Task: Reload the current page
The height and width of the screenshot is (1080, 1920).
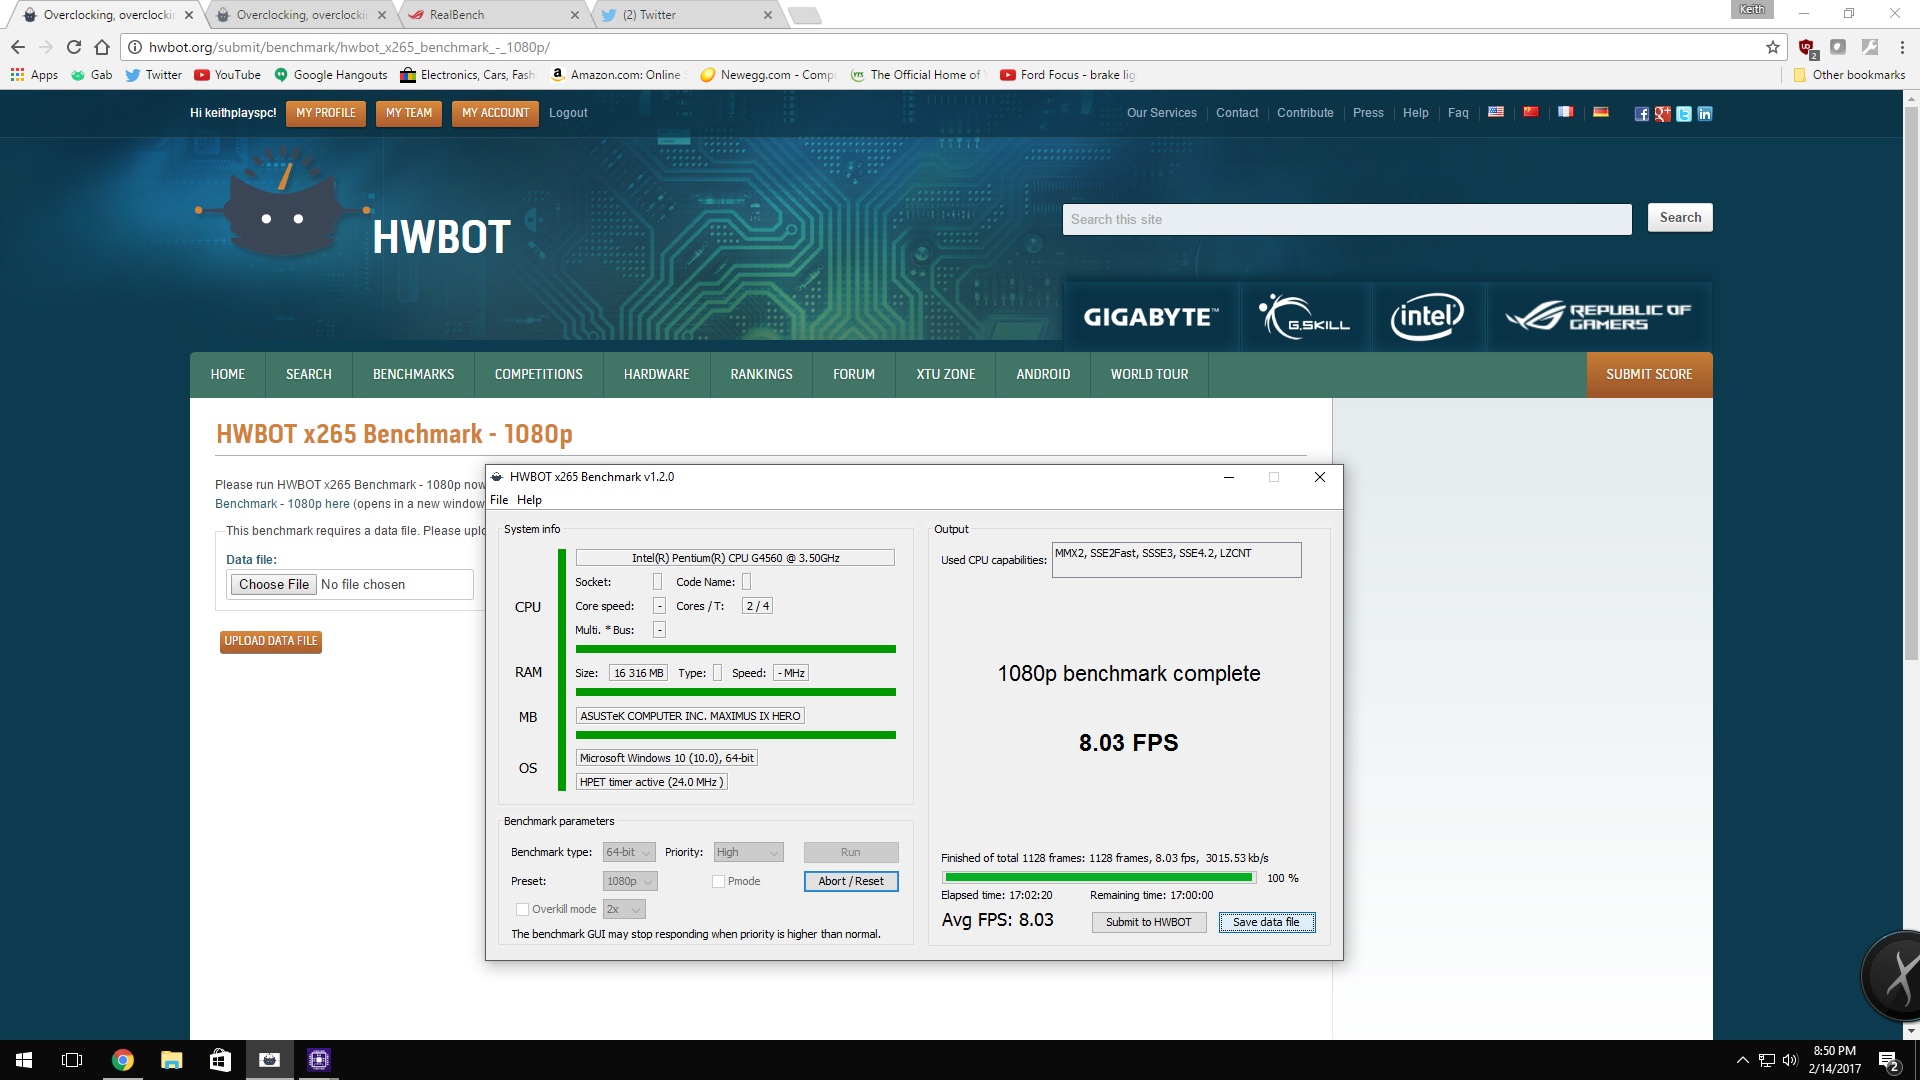Action: (74, 47)
